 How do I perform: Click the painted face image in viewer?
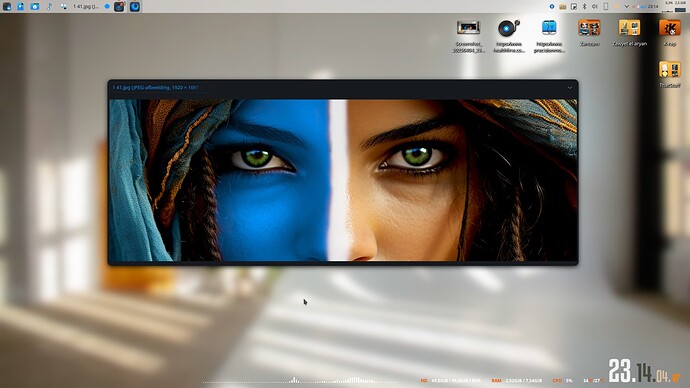click(343, 180)
